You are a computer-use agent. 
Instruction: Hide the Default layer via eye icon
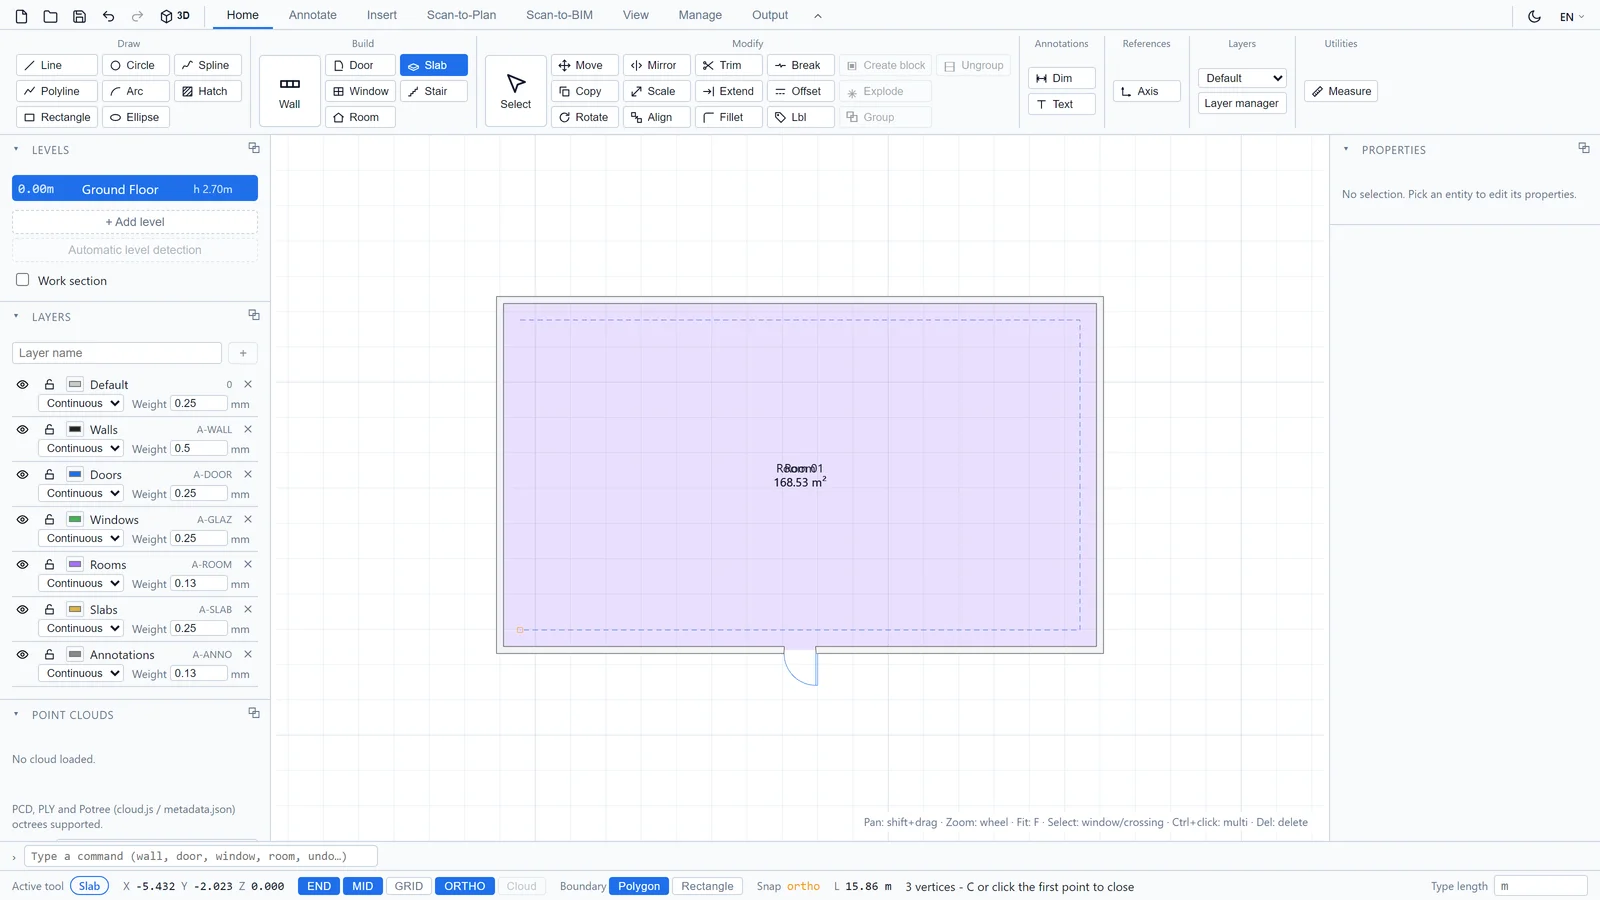[x=22, y=384]
